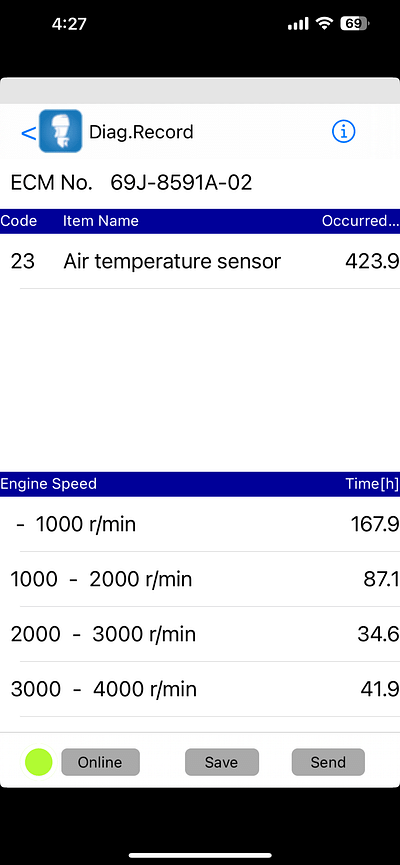Screen dimensions: 400x865
Task: Tap the cellular signal bars
Action: tap(298, 24)
